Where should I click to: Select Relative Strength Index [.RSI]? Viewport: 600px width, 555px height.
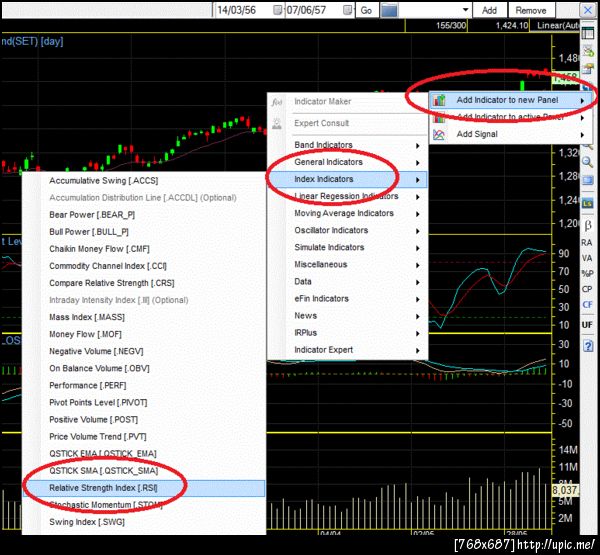pos(144,488)
